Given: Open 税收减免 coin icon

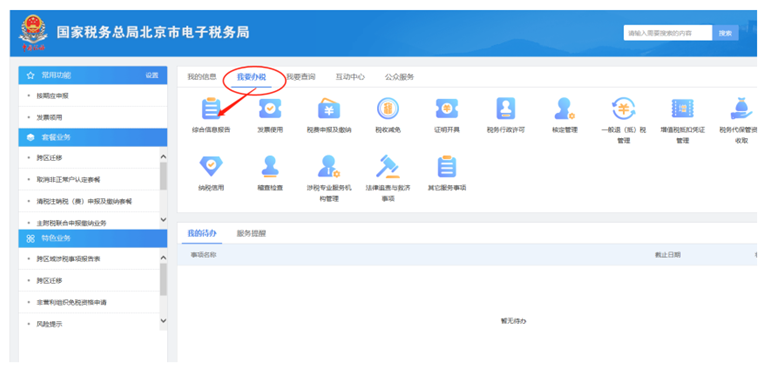Looking at the screenshot, I should [x=388, y=109].
